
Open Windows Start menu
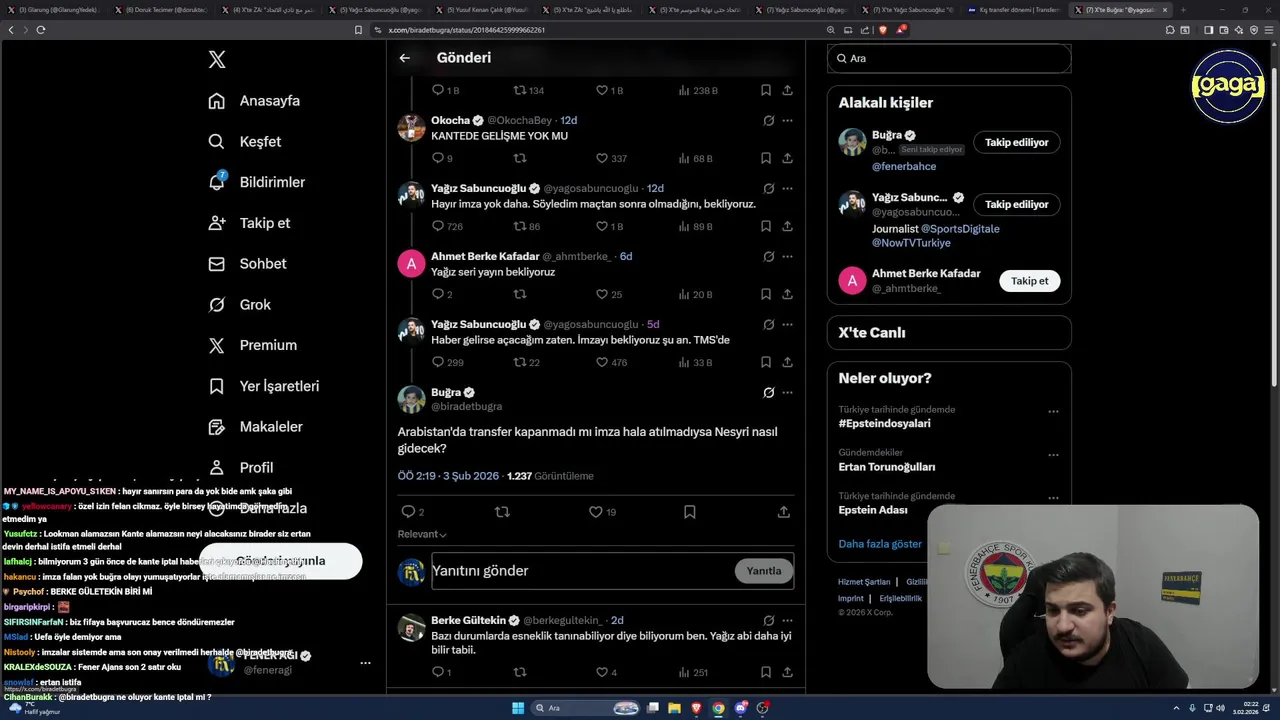(x=518, y=708)
